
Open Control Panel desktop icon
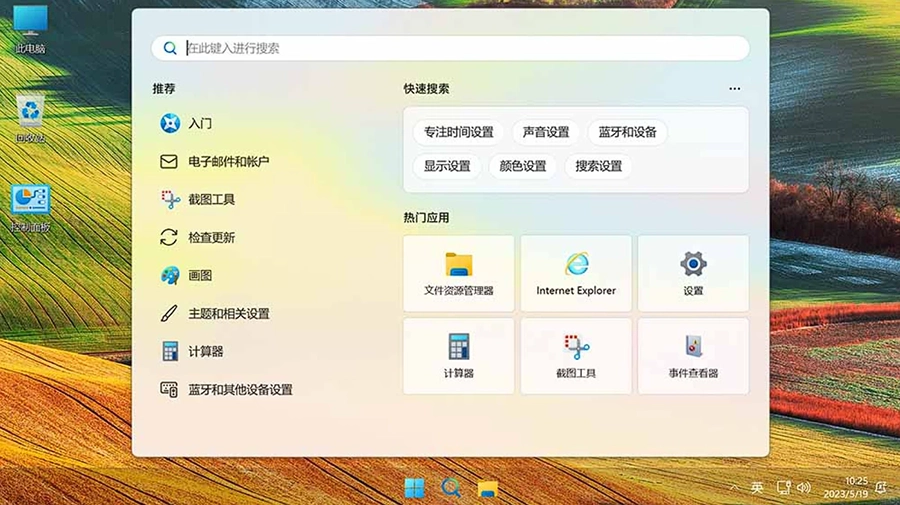pos(30,207)
